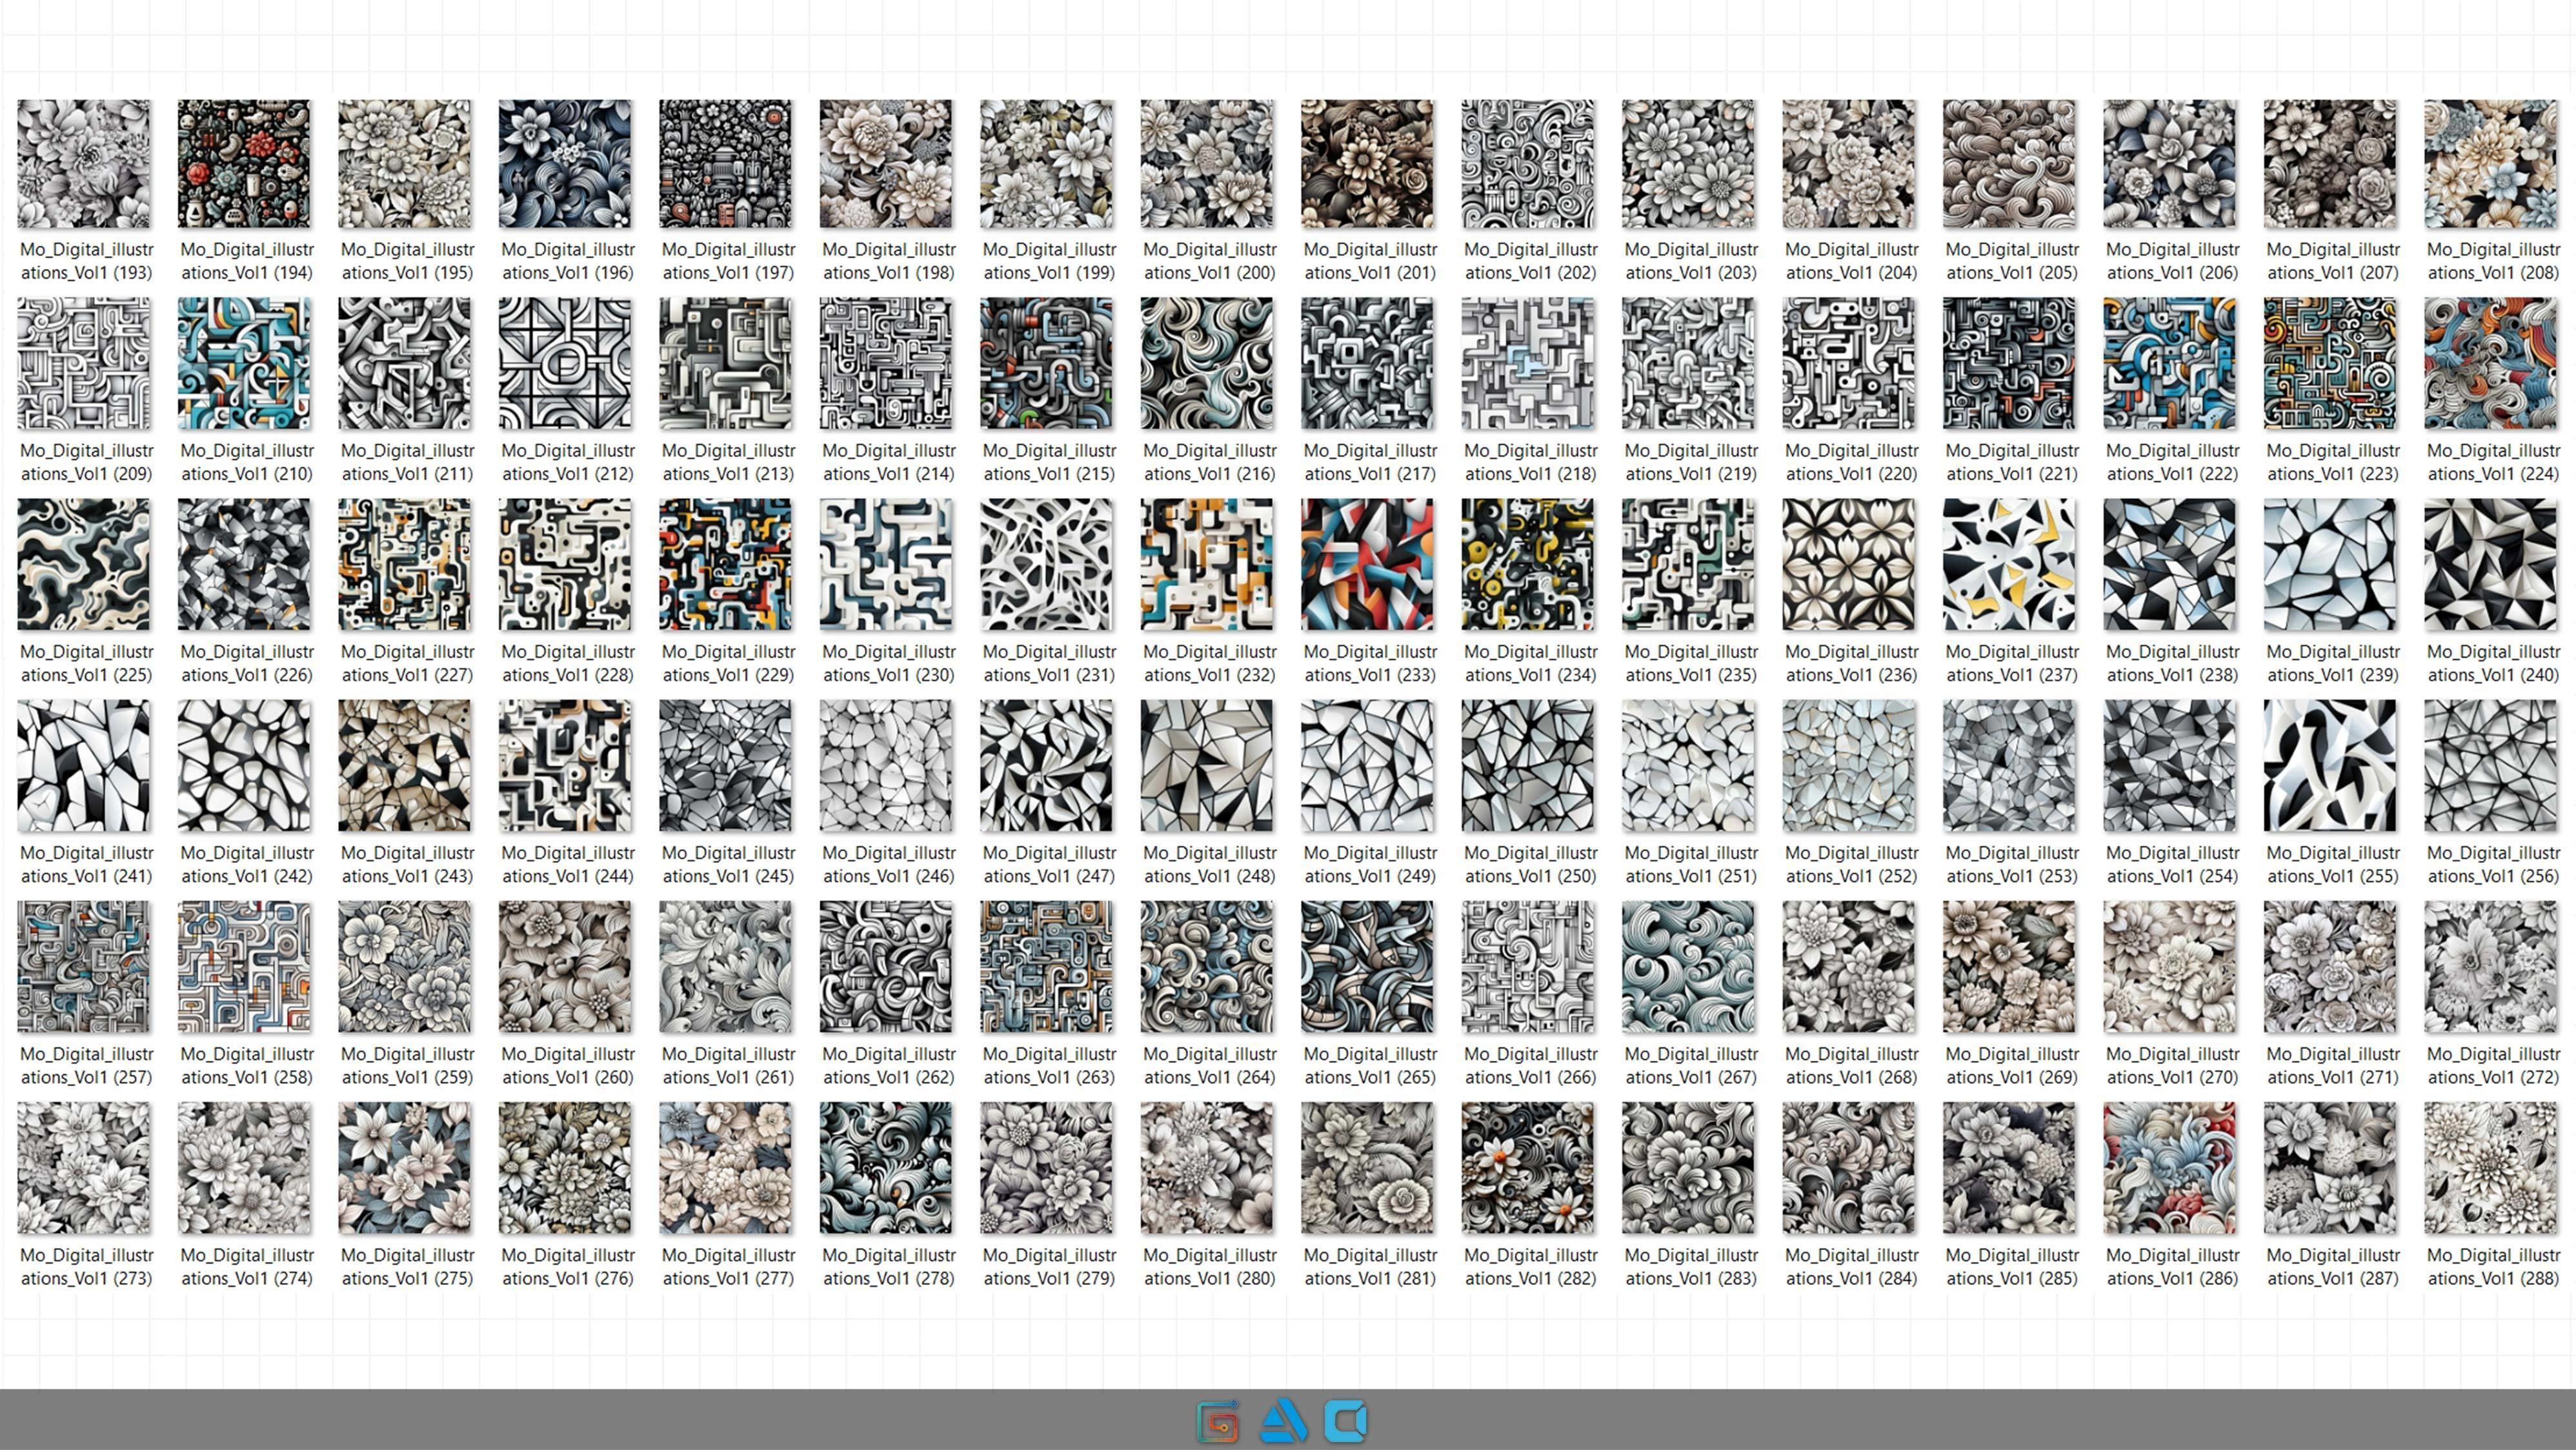The image size is (2576, 1450).
Task: Click the blue C-shaped logo icon
Action: 1346,1421
